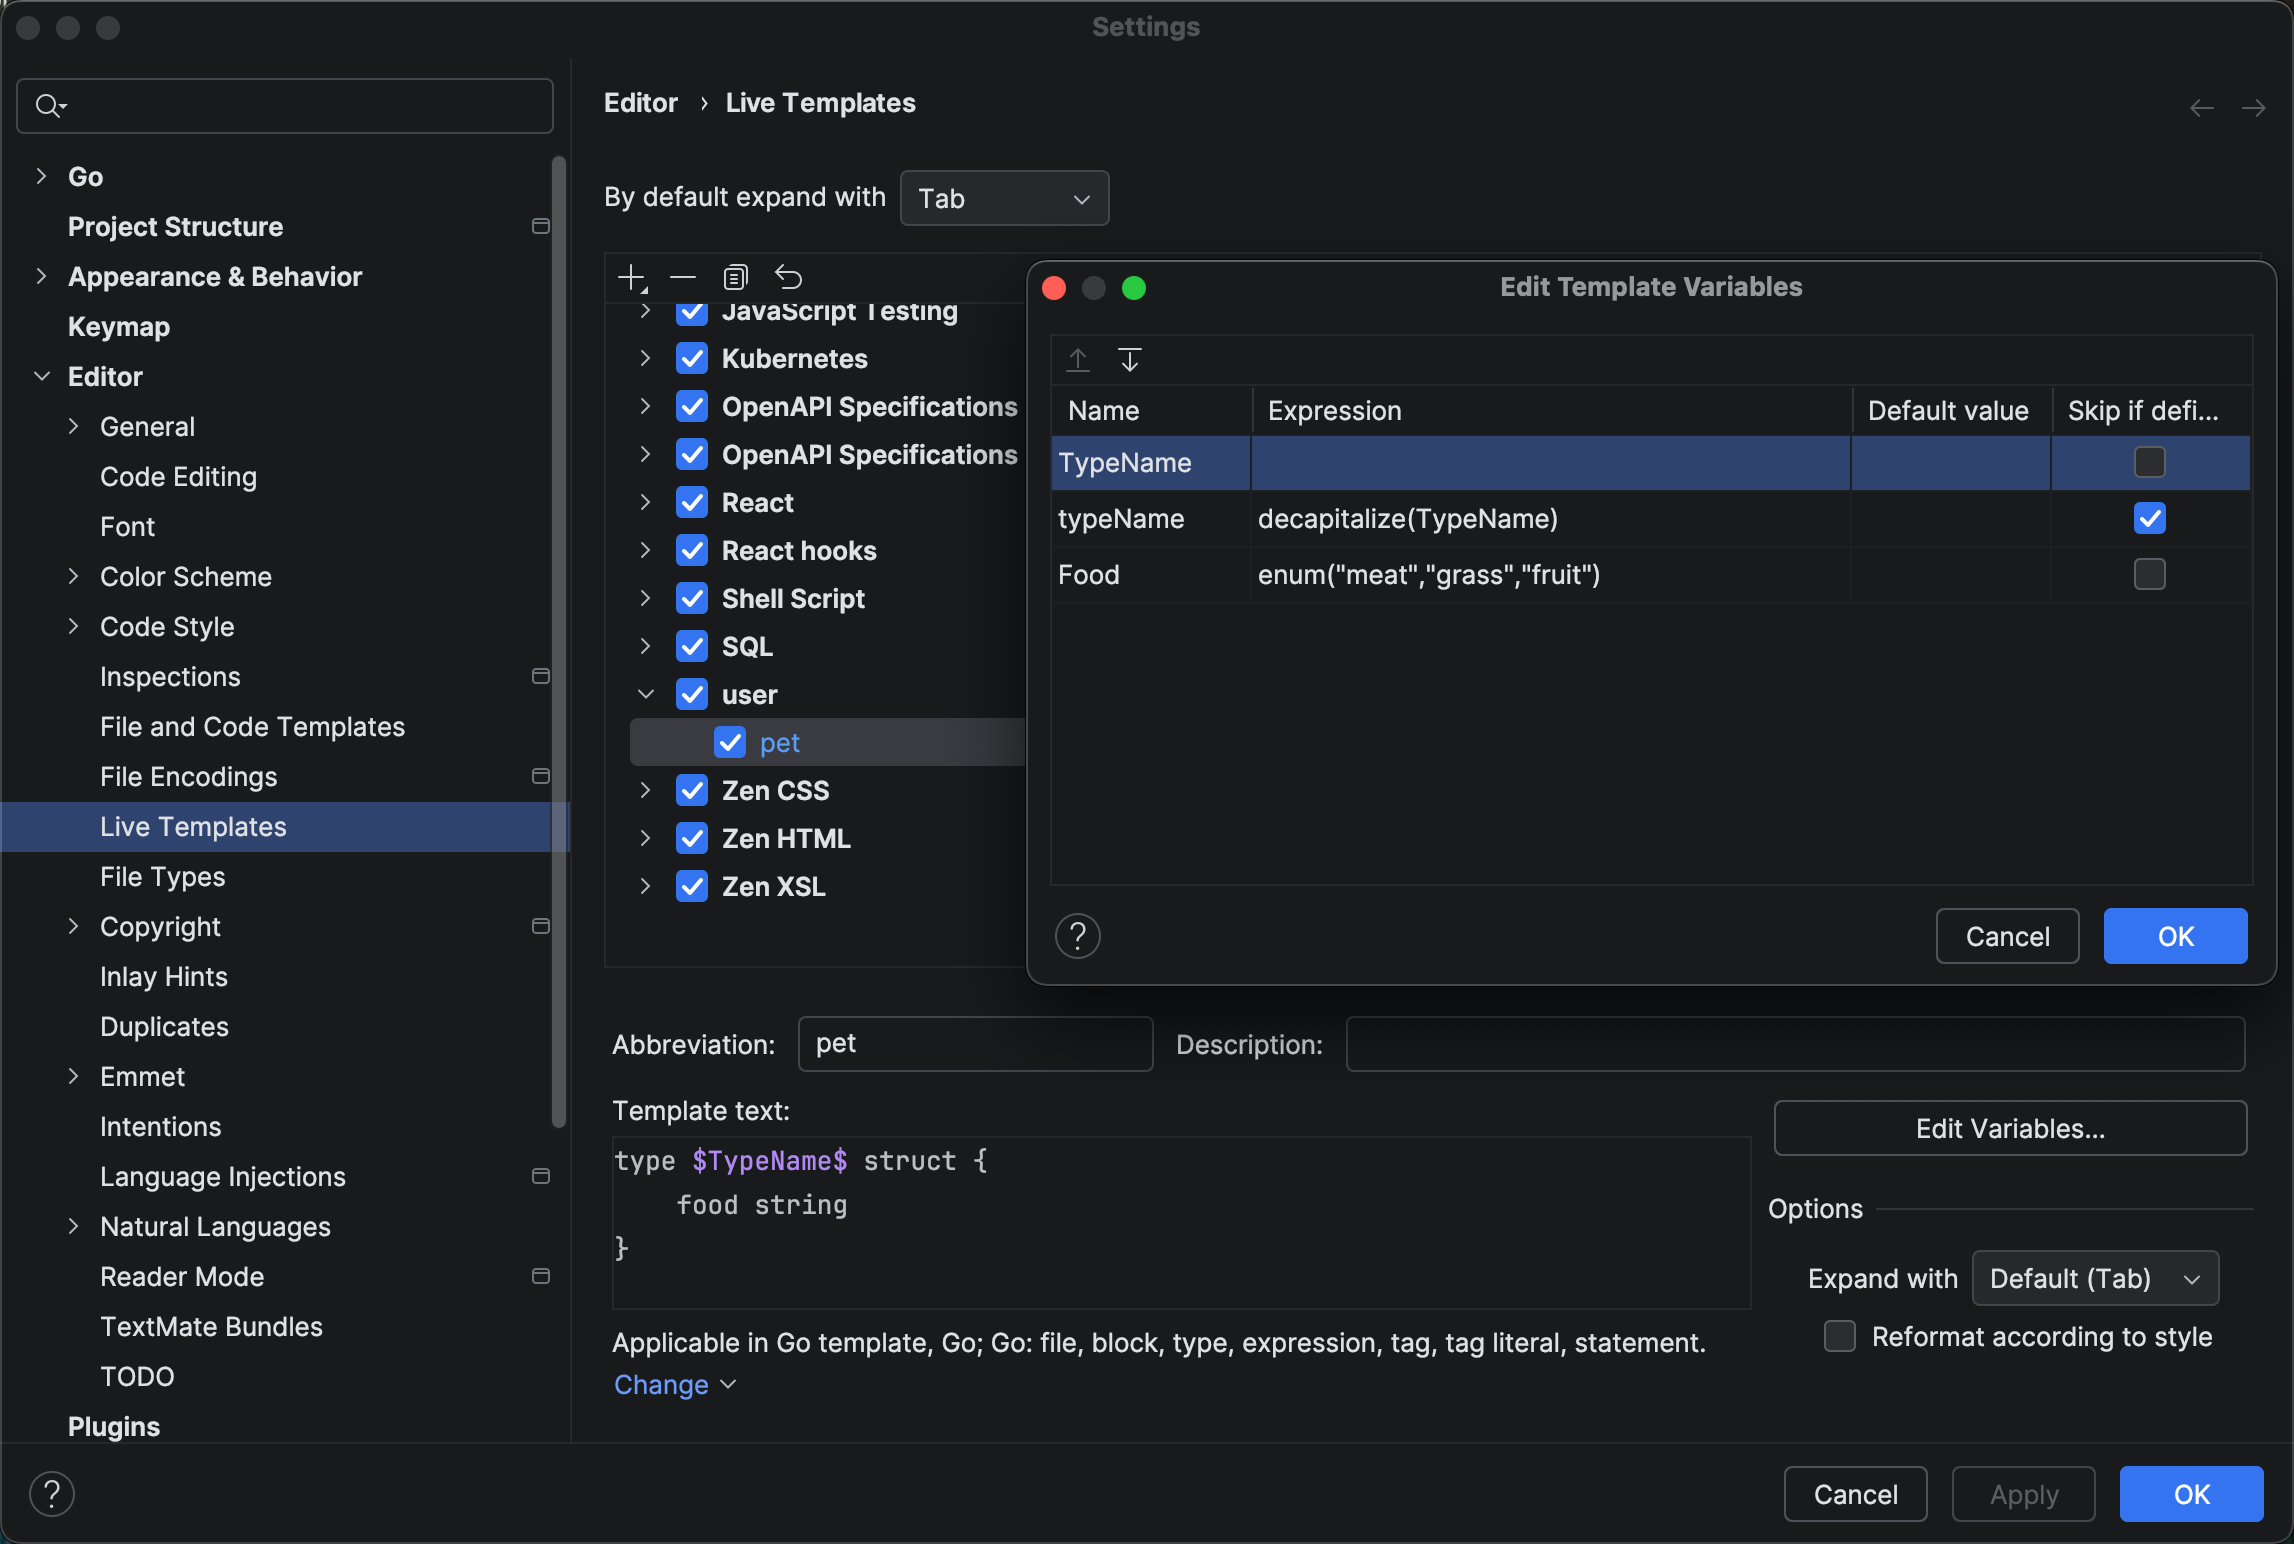
Task: Click the Abbreviation input field
Action: click(x=974, y=1043)
